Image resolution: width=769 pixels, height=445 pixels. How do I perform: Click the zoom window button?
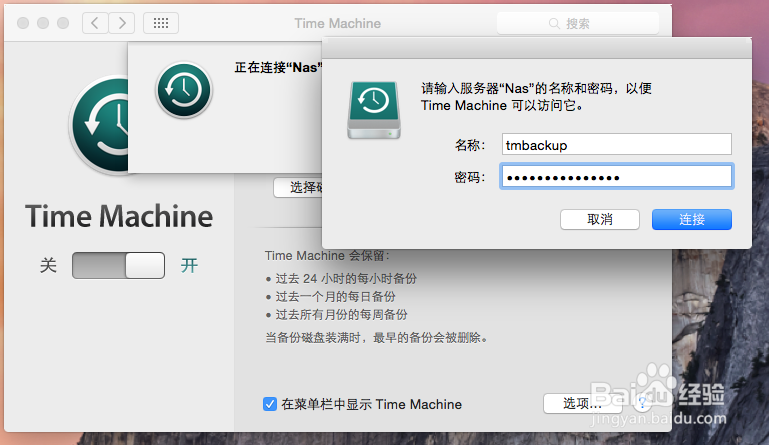point(63,23)
